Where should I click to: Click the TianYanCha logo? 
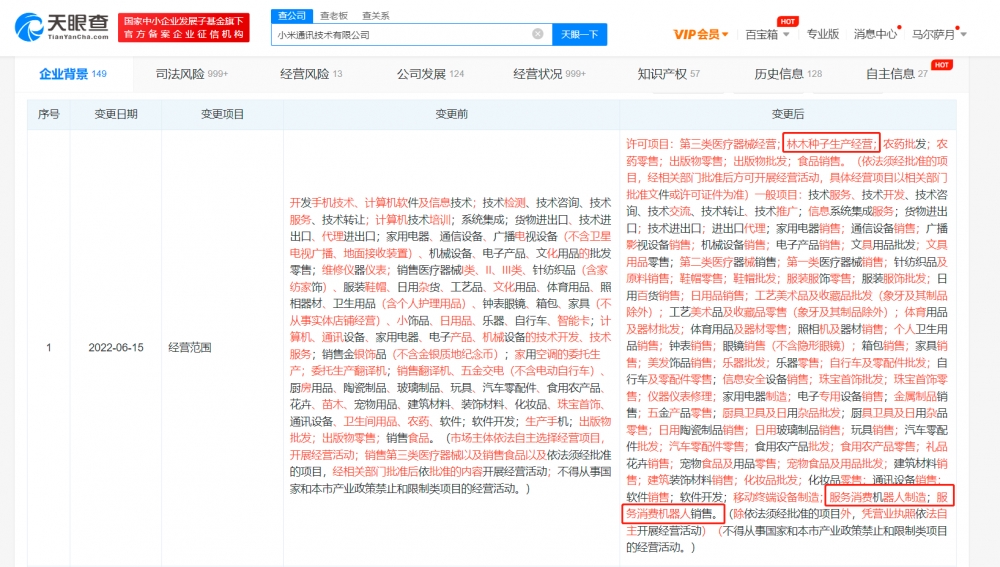pos(62,27)
